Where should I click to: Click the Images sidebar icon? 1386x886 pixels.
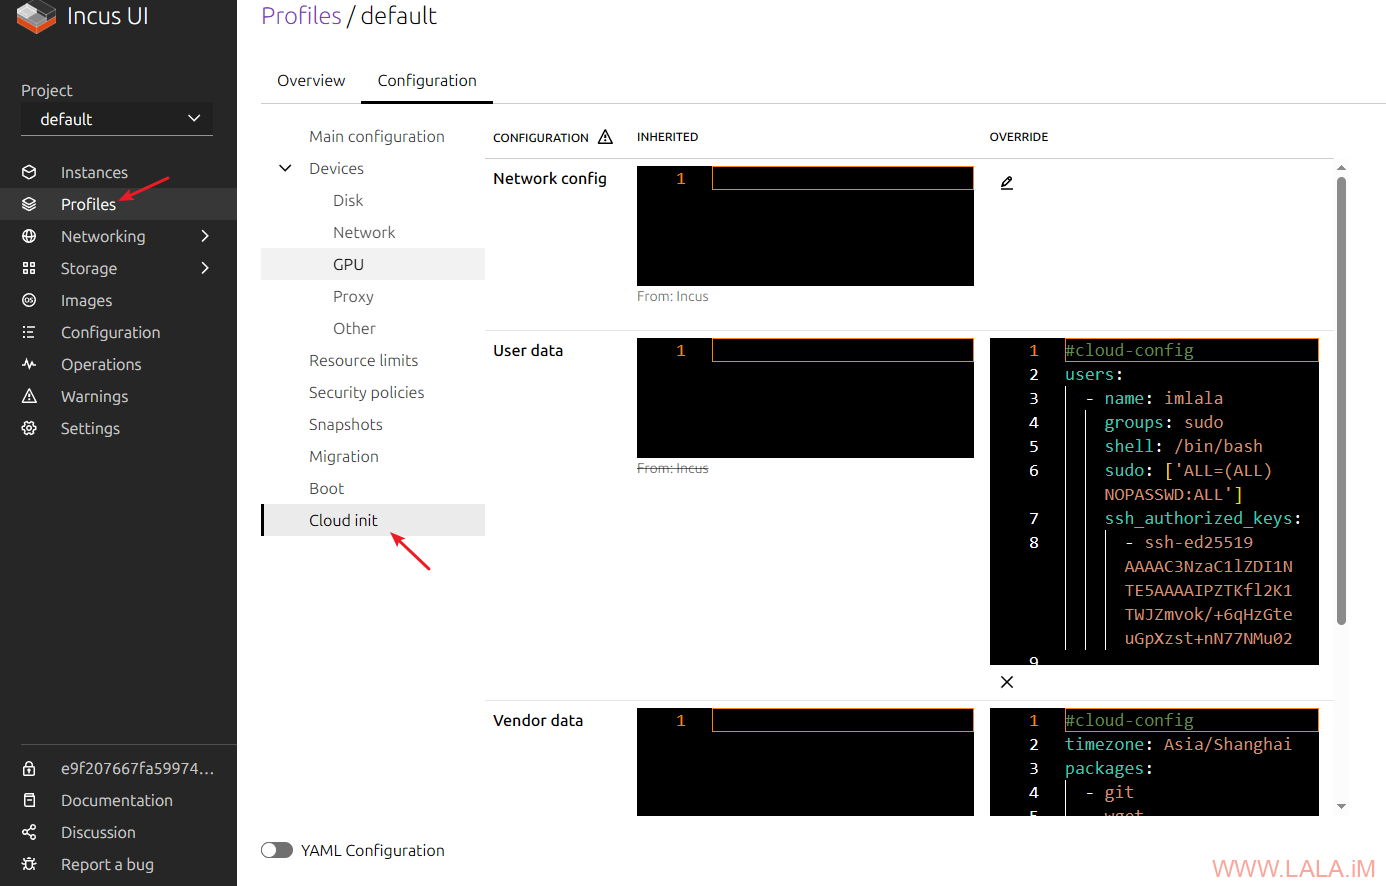pyautogui.click(x=29, y=300)
